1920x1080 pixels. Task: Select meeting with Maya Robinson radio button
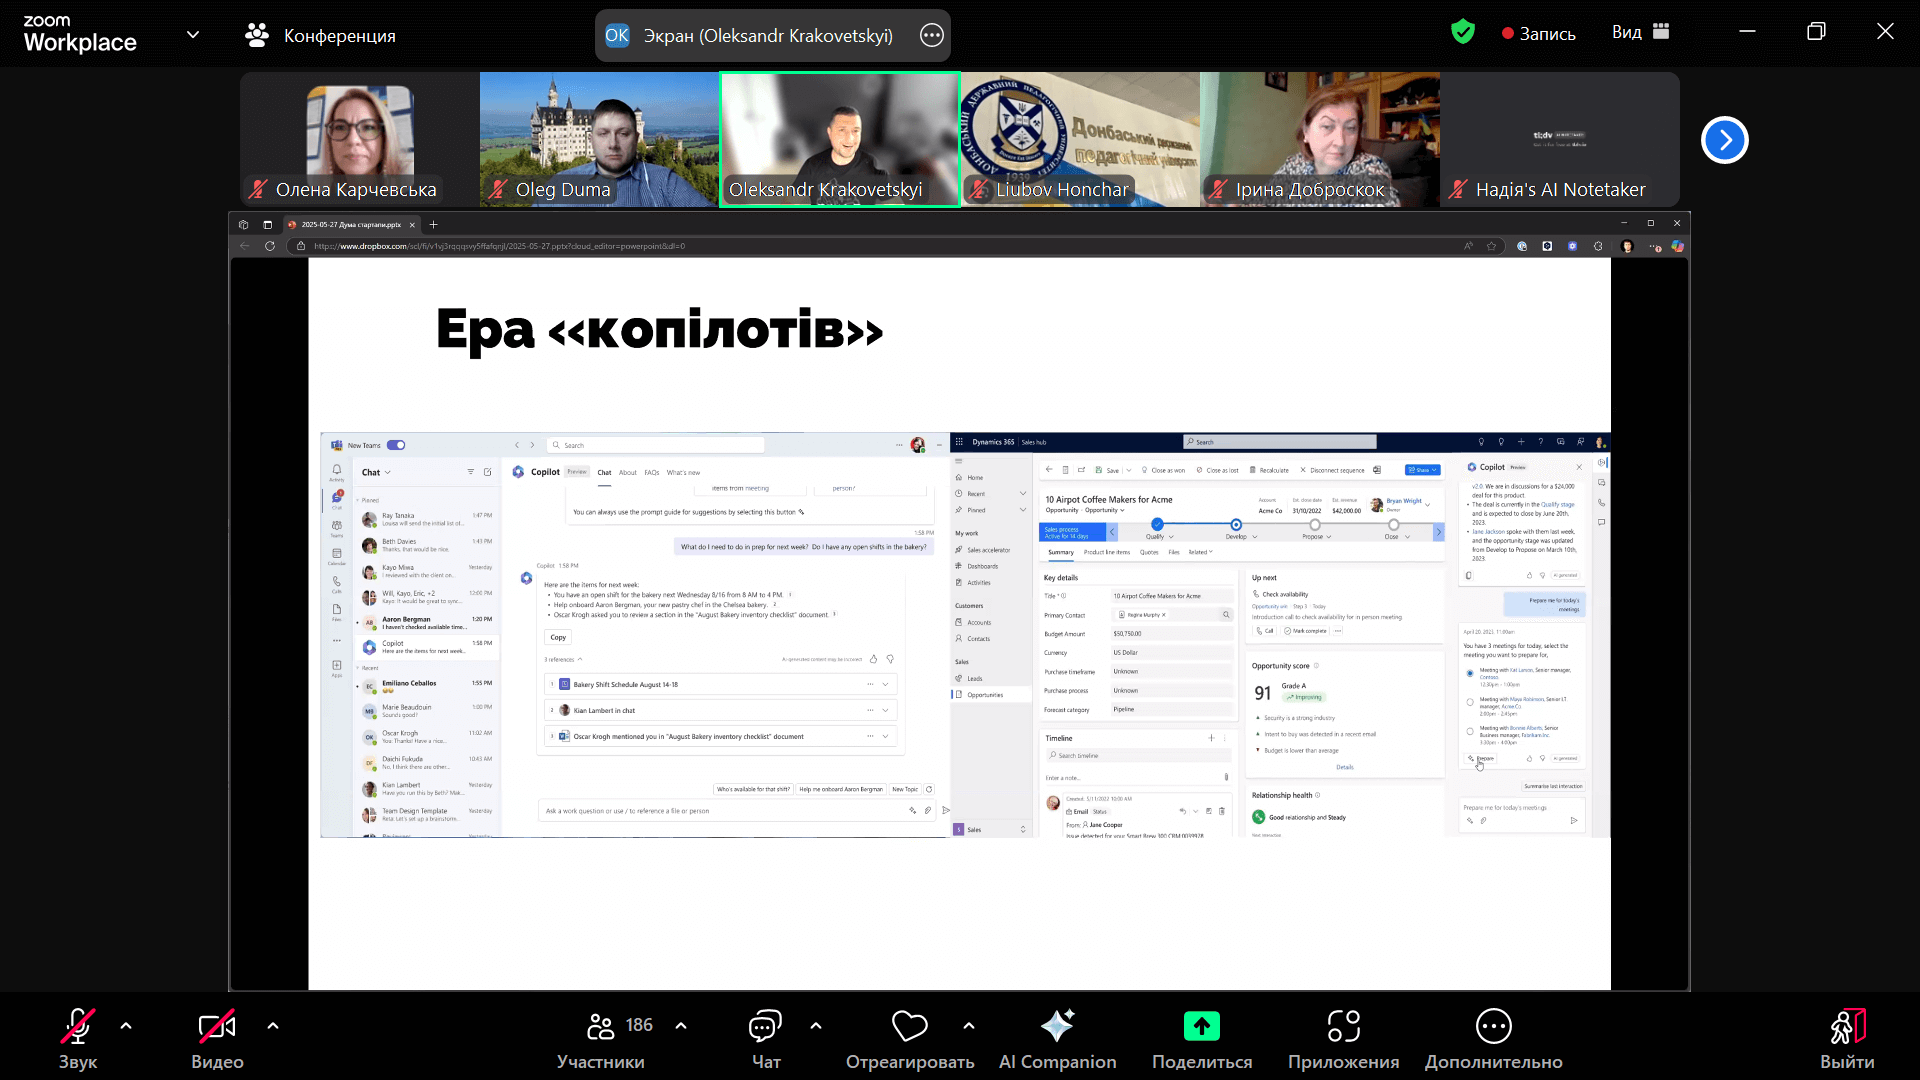click(1470, 702)
